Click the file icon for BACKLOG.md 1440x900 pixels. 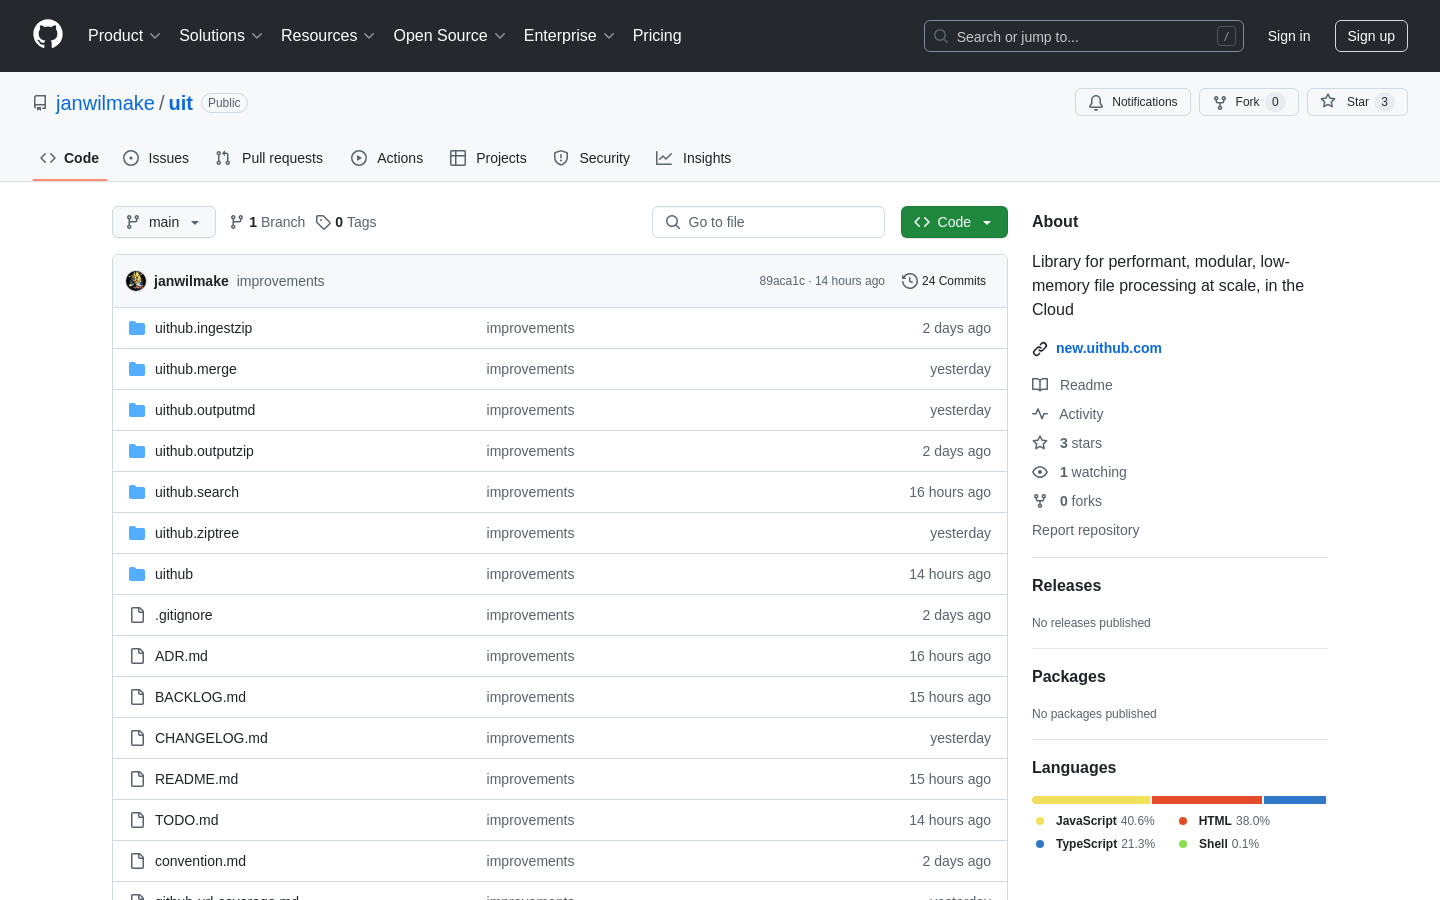click(137, 697)
